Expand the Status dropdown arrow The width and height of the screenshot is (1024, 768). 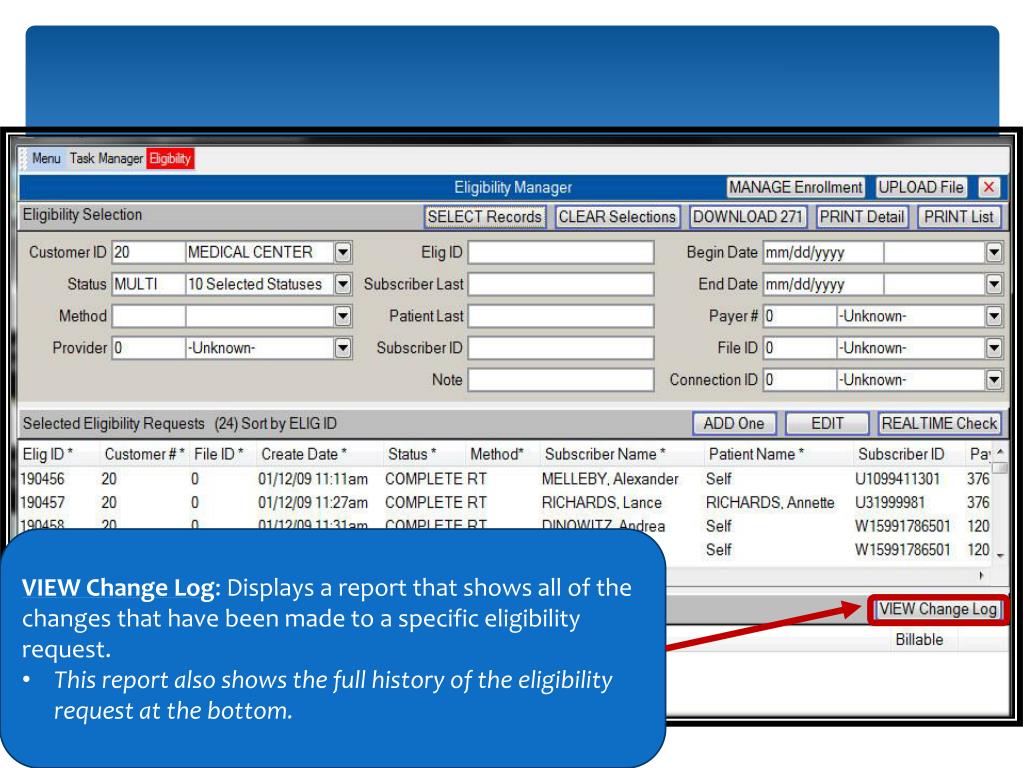[x=343, y=284]
